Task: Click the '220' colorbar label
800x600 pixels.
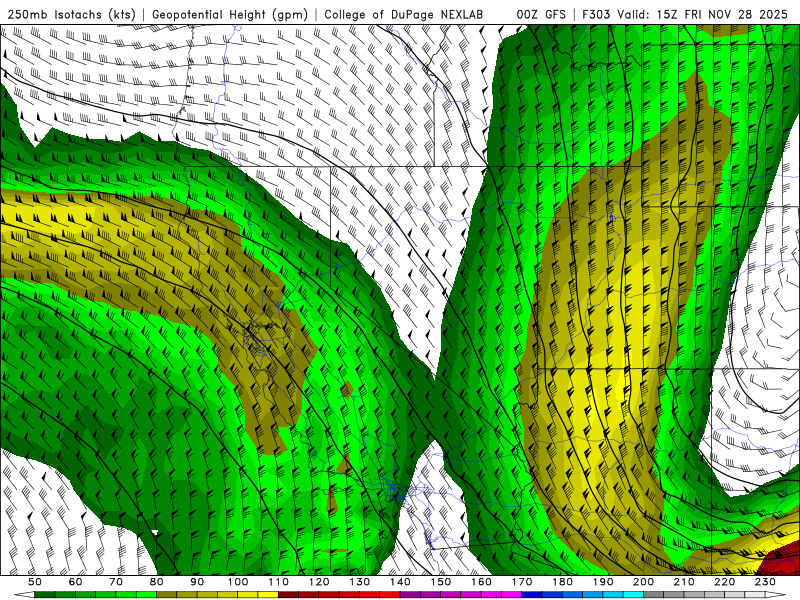Action: [x=724, y=582]
